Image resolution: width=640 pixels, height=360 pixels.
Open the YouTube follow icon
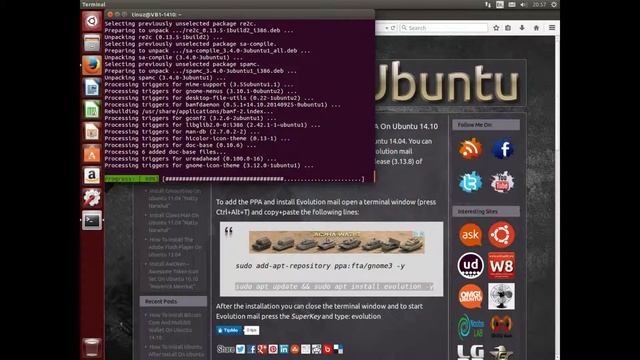[502, 182]
